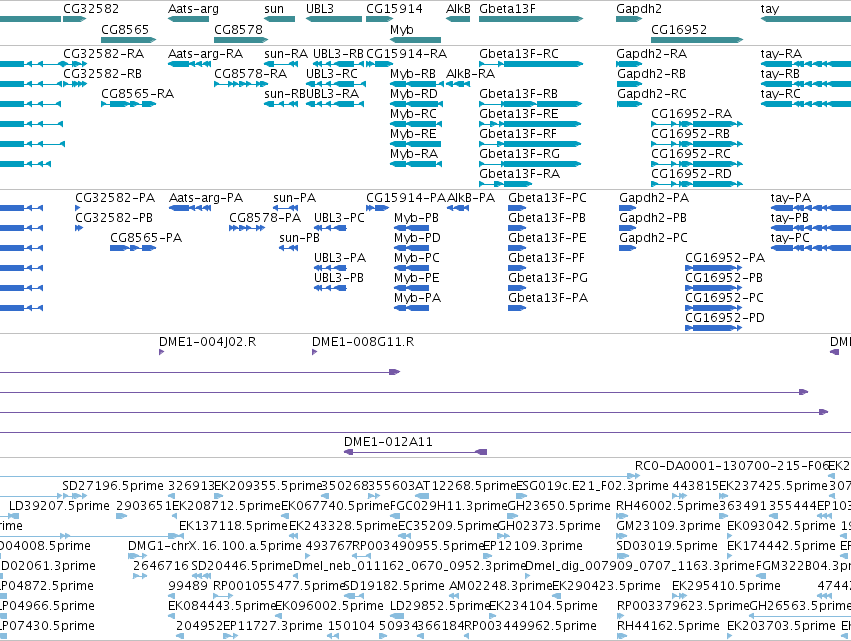Select EST RH44162.5prime
This screenshot has height=641, width=851.
click(x=622, y=636)
